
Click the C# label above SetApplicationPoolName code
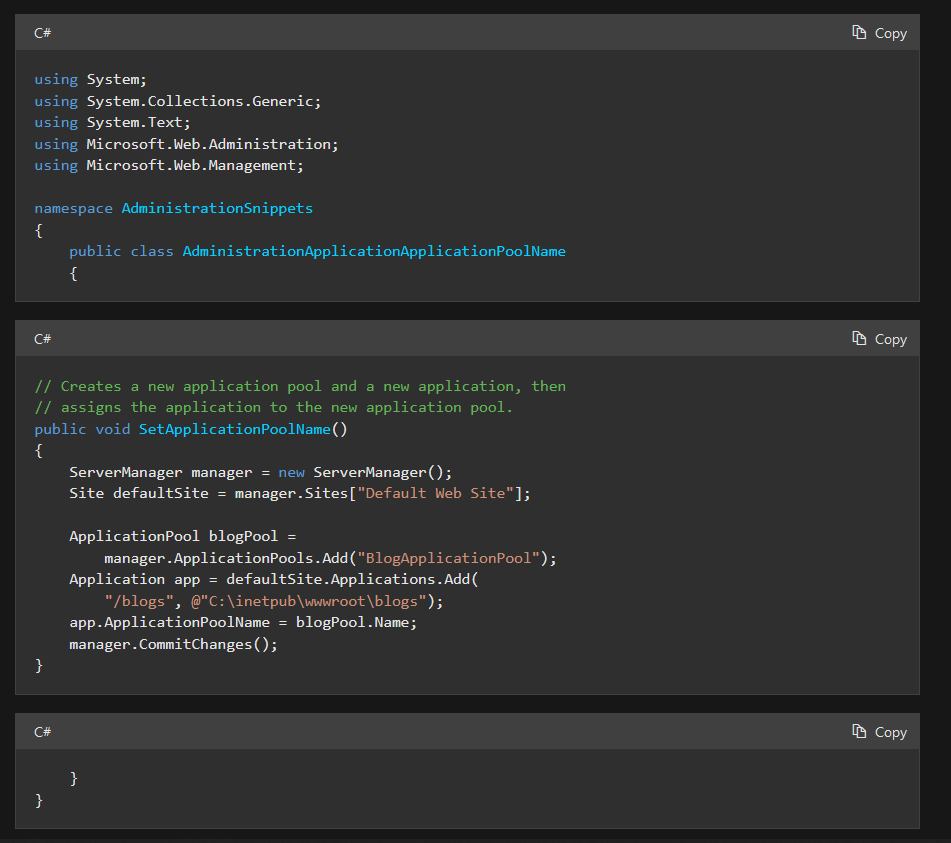click(x=42, y=338)
